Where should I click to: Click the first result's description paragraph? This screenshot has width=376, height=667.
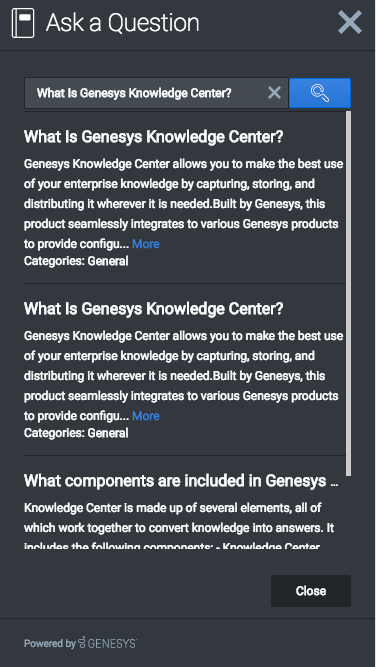[183, 204]
